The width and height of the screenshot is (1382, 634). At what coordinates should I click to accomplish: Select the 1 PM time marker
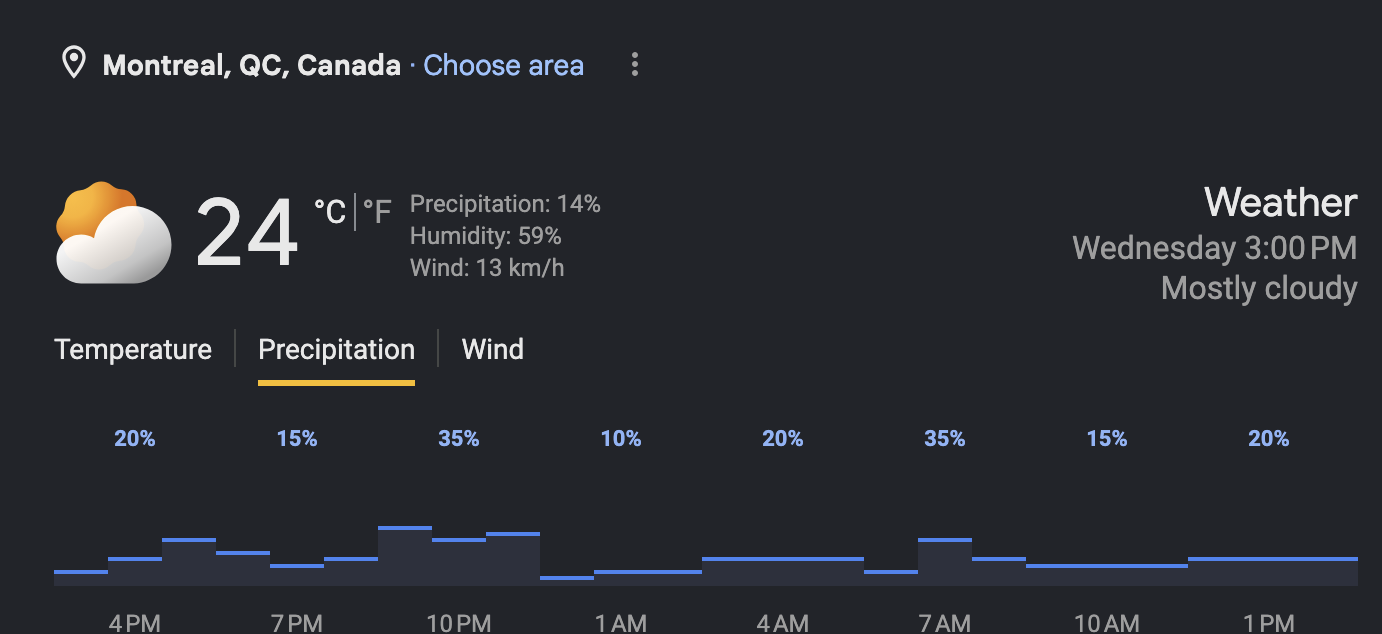(1269, 623)
